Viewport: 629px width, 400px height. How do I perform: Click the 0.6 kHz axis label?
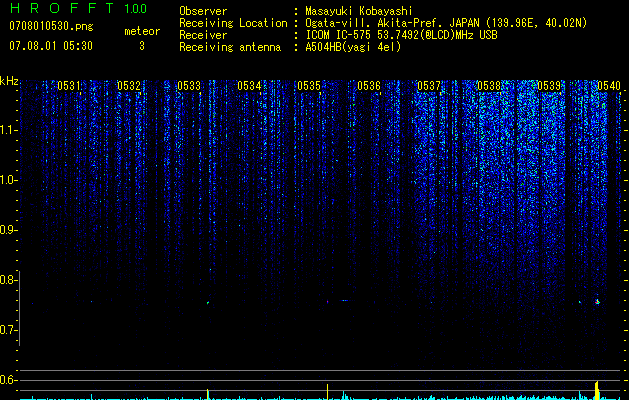coord(7,380)
